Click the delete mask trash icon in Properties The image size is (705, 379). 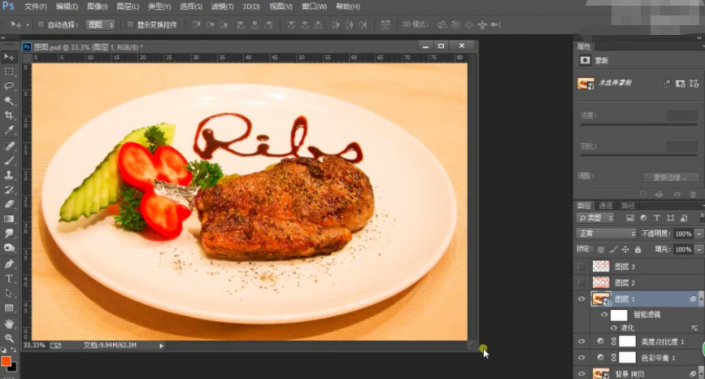pos(693,194)
